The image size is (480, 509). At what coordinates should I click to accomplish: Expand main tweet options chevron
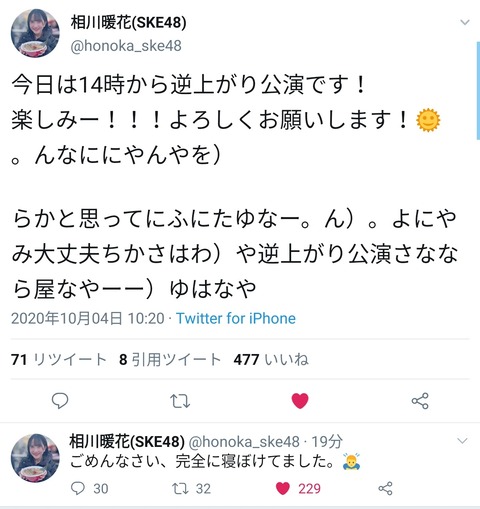pos(465,23)
